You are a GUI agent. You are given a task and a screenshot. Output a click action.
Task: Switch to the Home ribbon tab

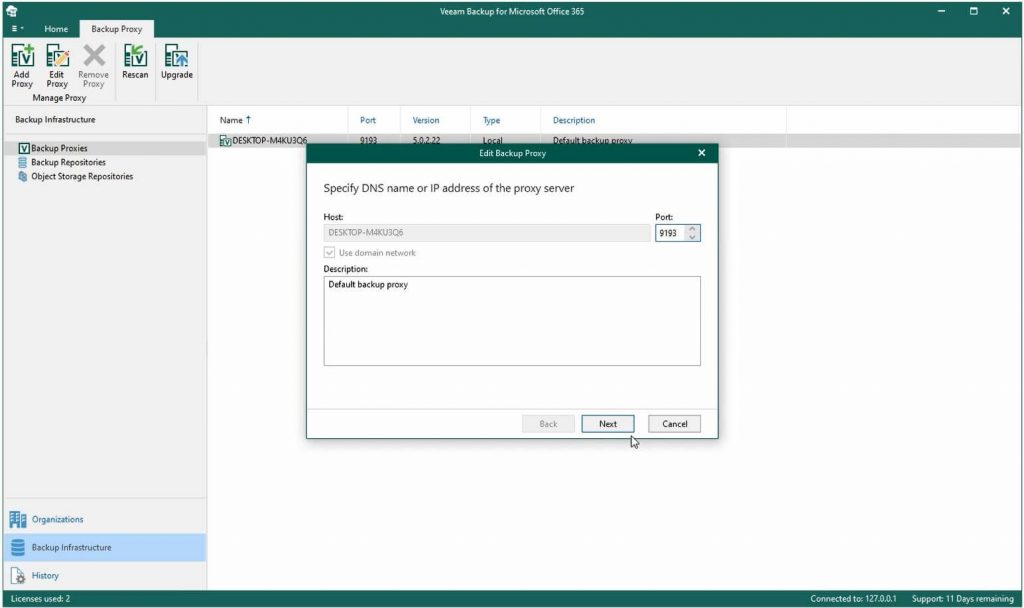tap(56, 29)
